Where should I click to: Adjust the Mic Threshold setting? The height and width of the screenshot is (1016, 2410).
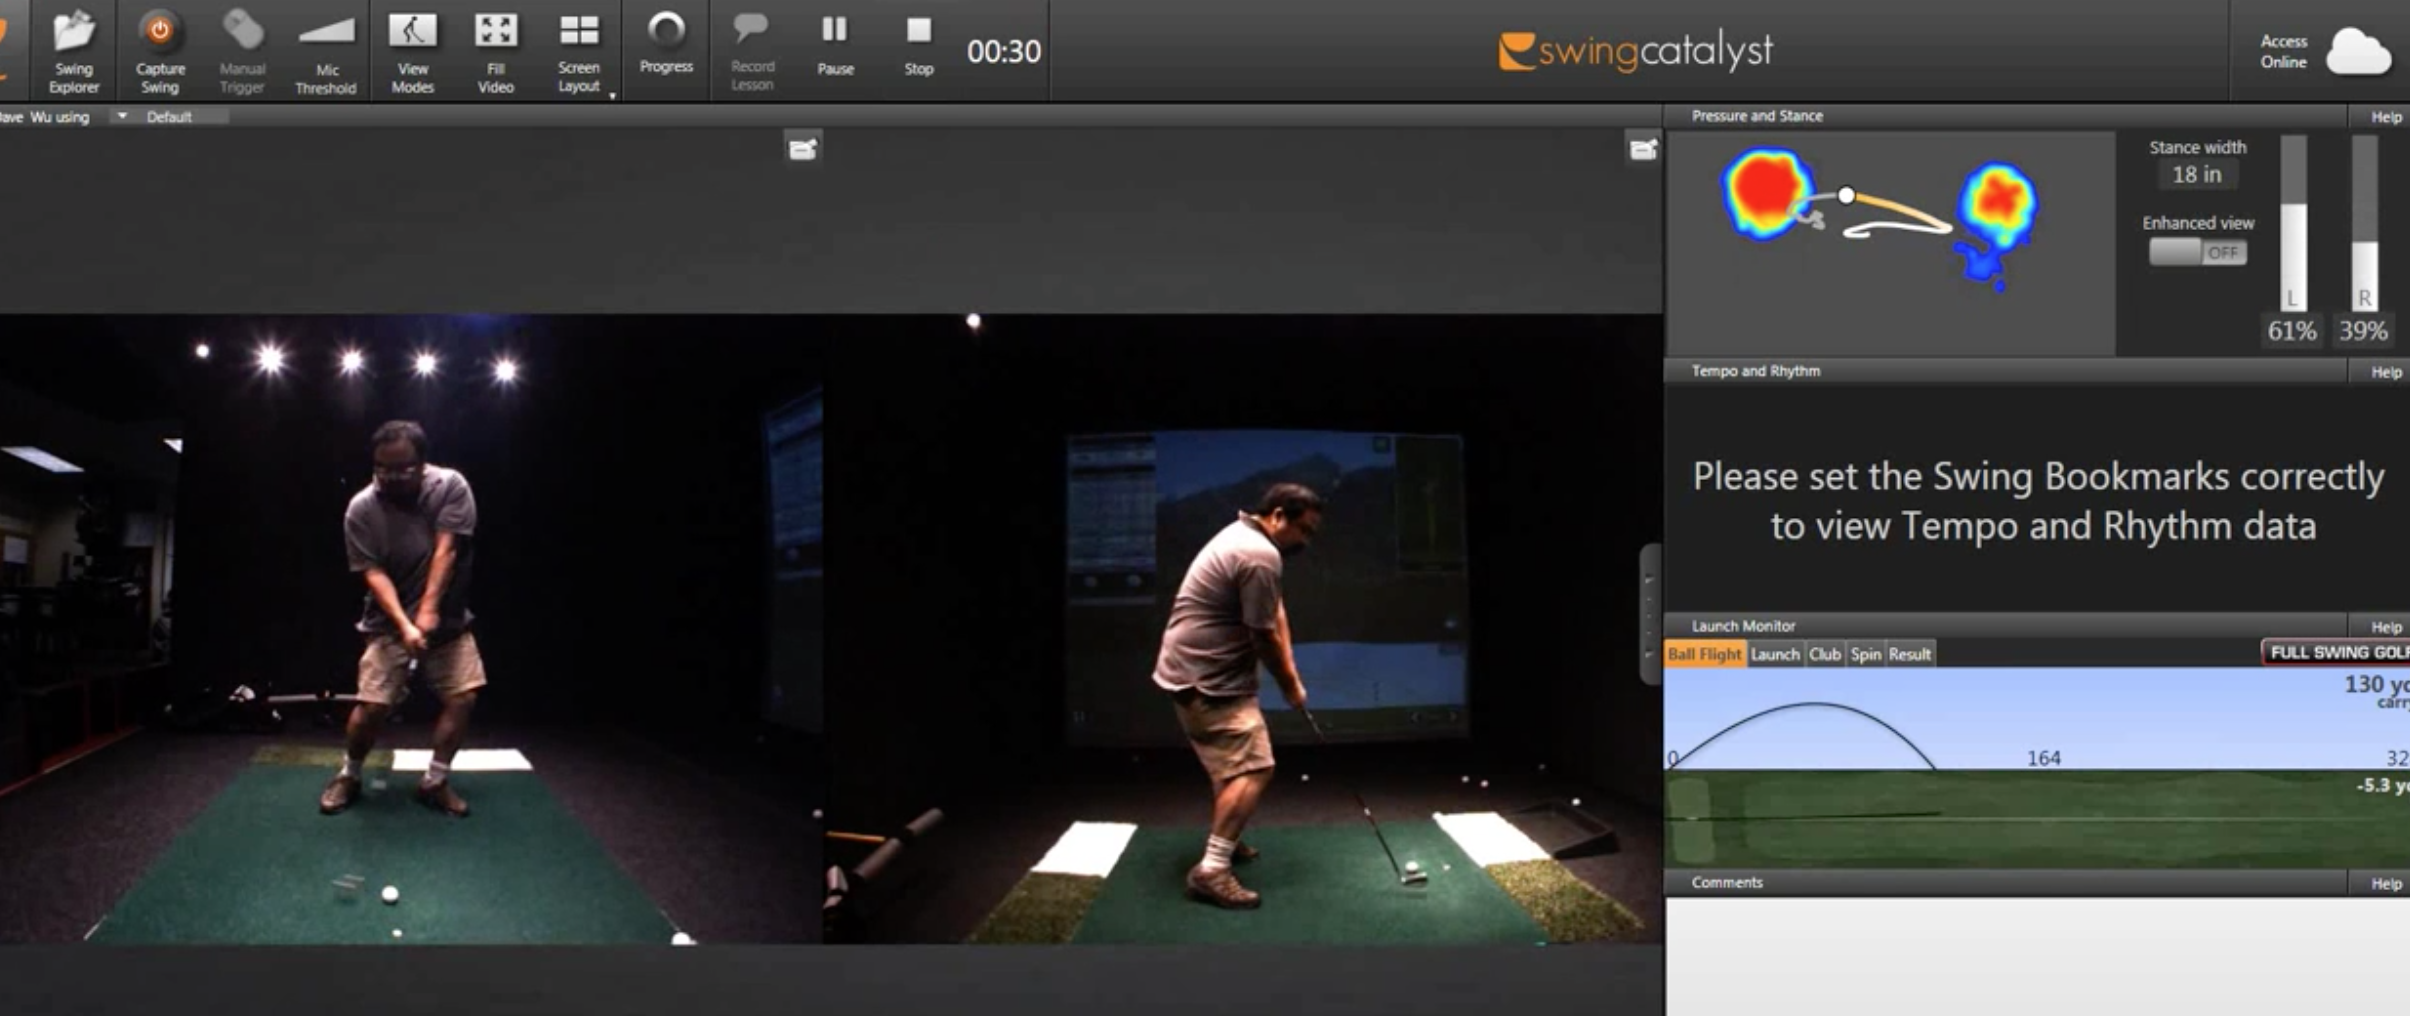click(x=326, y=50)
